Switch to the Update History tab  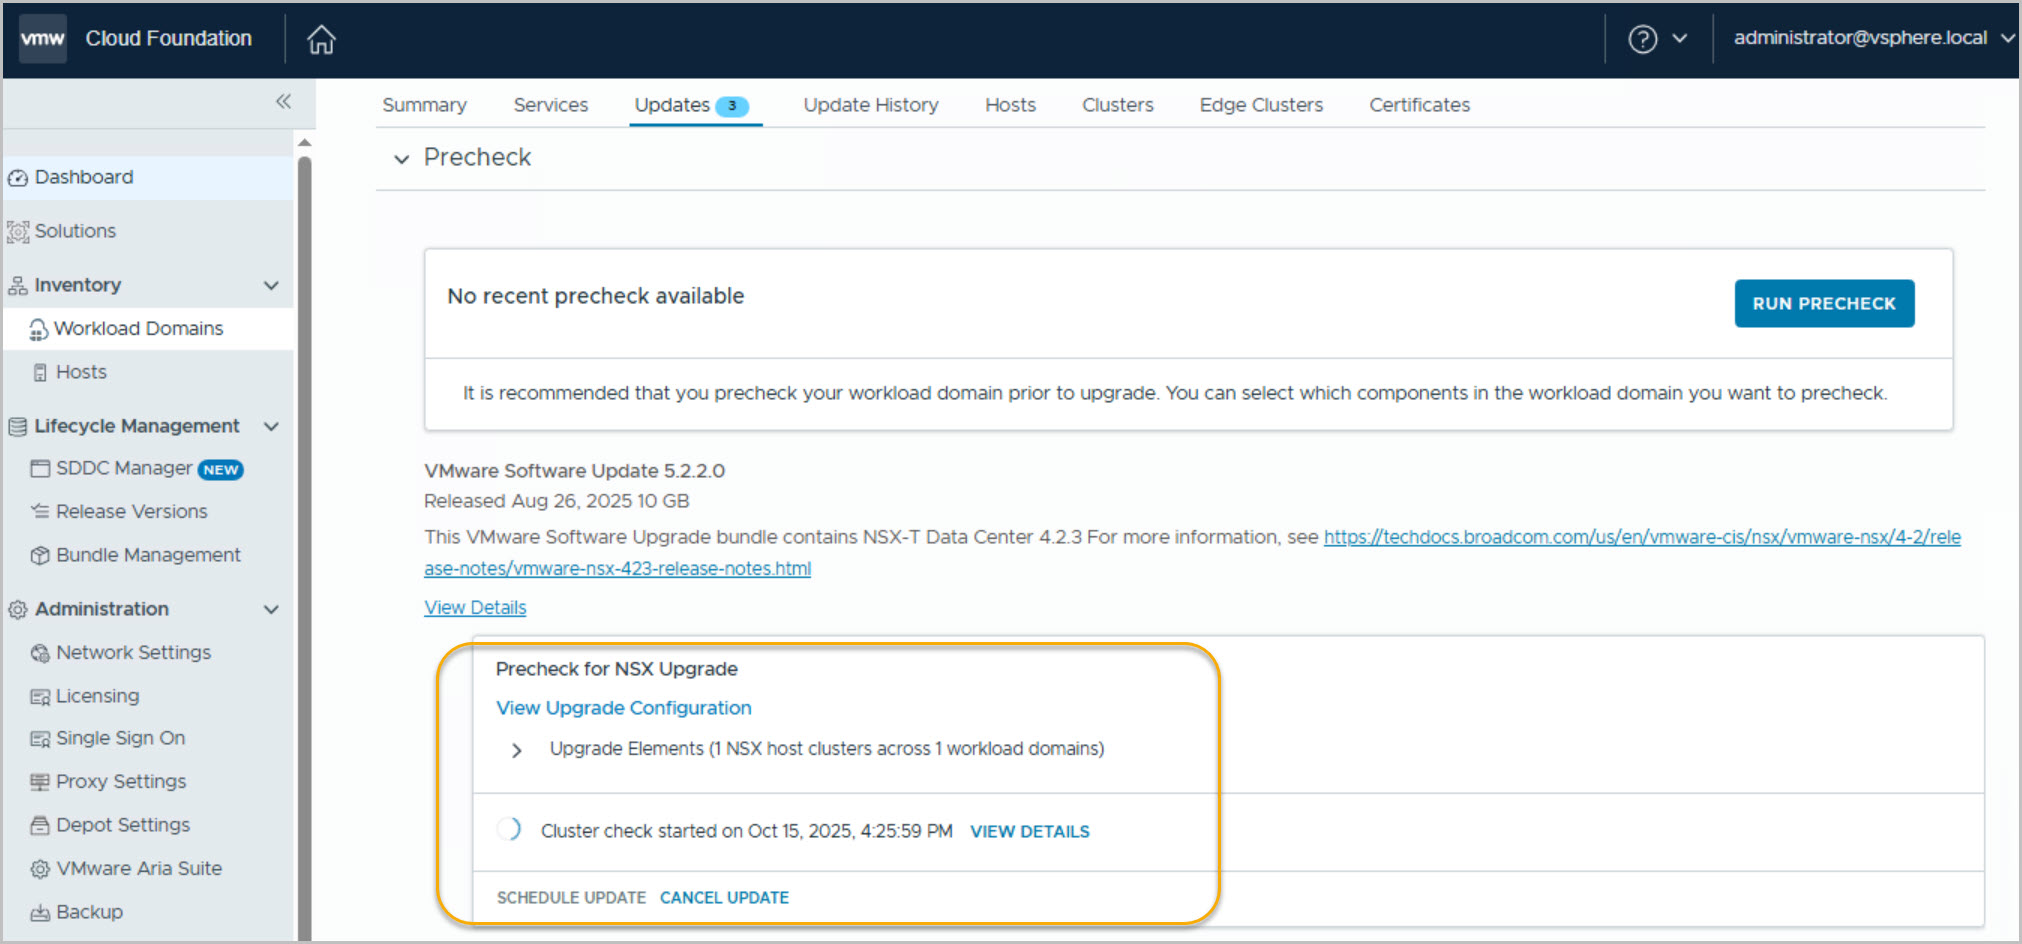[x=870, y=105]
